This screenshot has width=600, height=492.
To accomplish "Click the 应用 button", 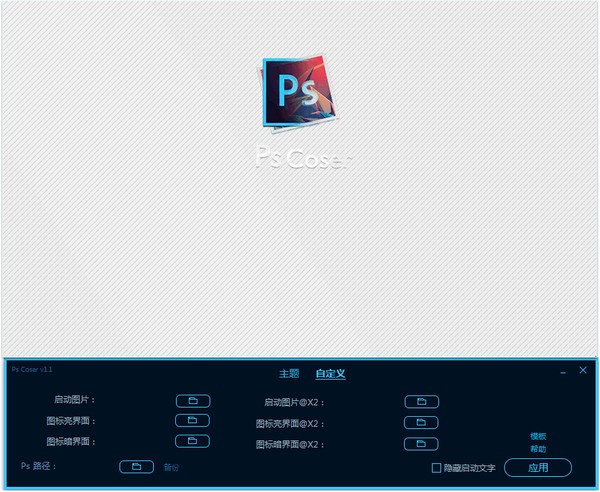I will [x=538, y=468].
